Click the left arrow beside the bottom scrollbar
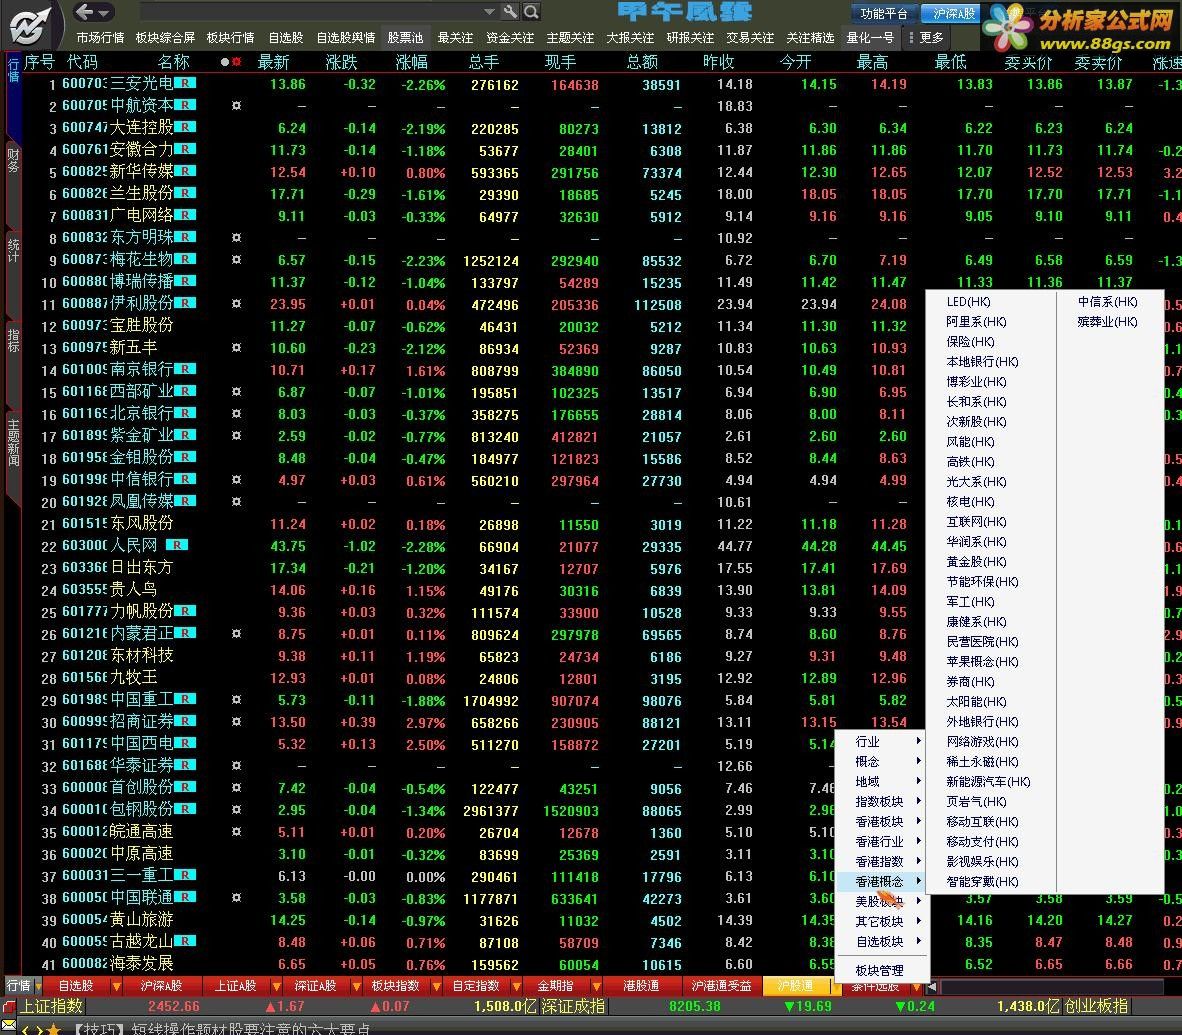 click(932, 986)
